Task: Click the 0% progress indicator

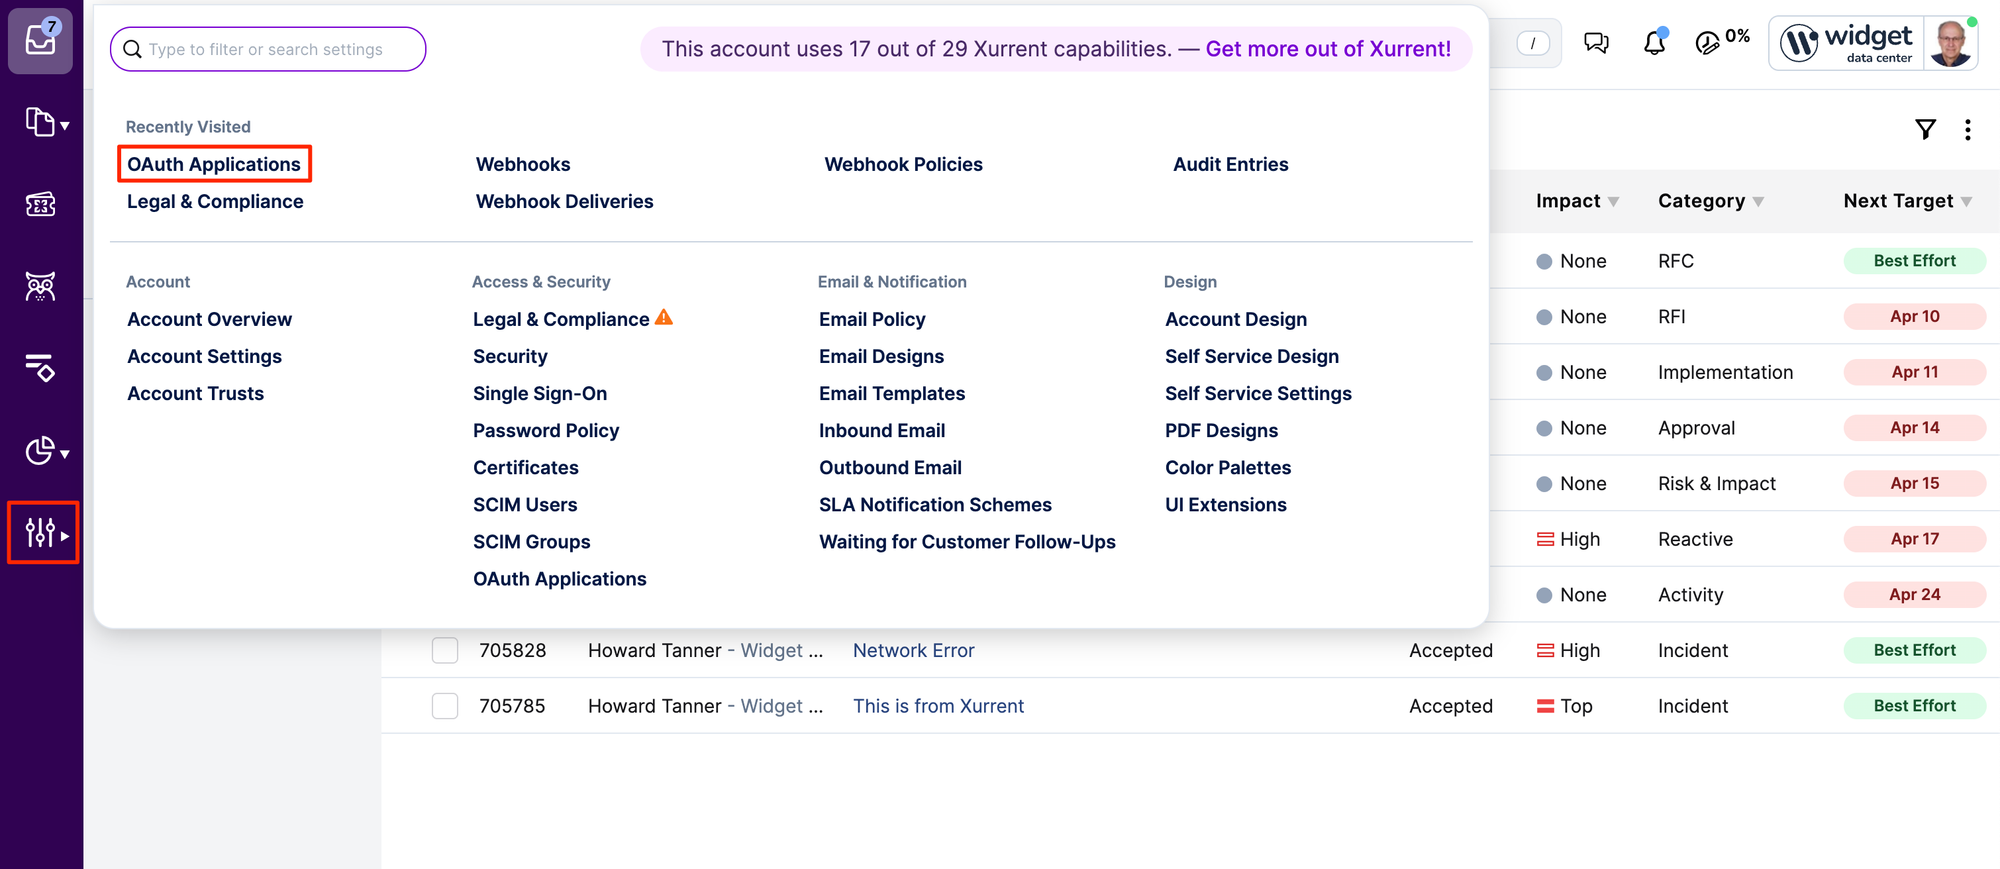Action: click(1722, 41)
